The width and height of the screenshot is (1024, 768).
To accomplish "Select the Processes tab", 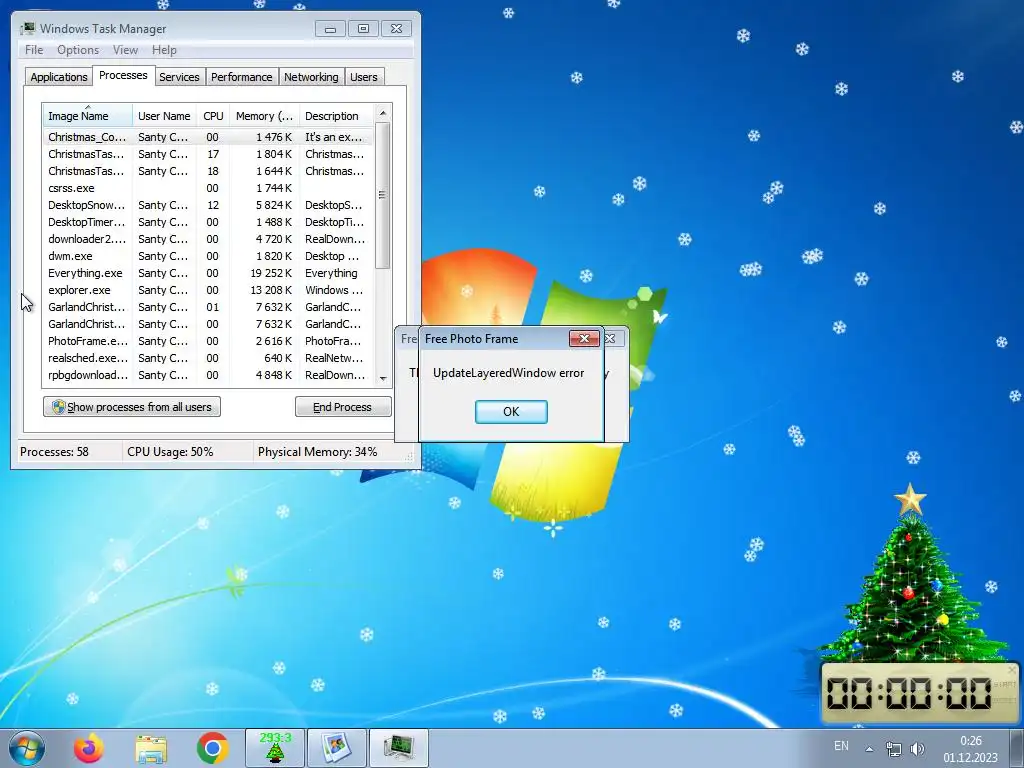I will click(123, 75).
